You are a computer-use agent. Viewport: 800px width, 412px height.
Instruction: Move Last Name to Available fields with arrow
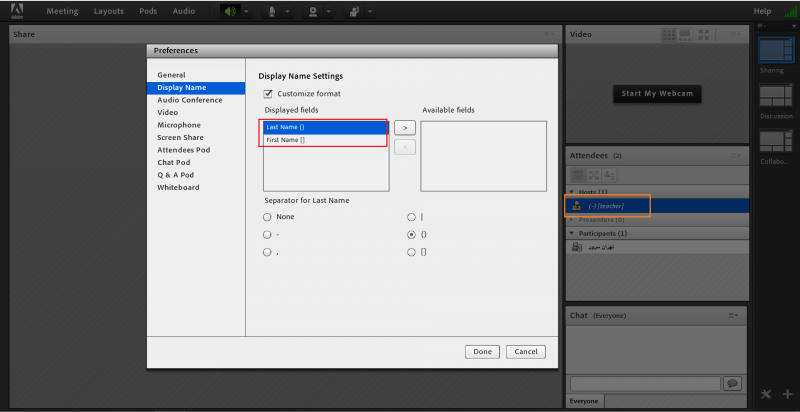pos(404,128)
